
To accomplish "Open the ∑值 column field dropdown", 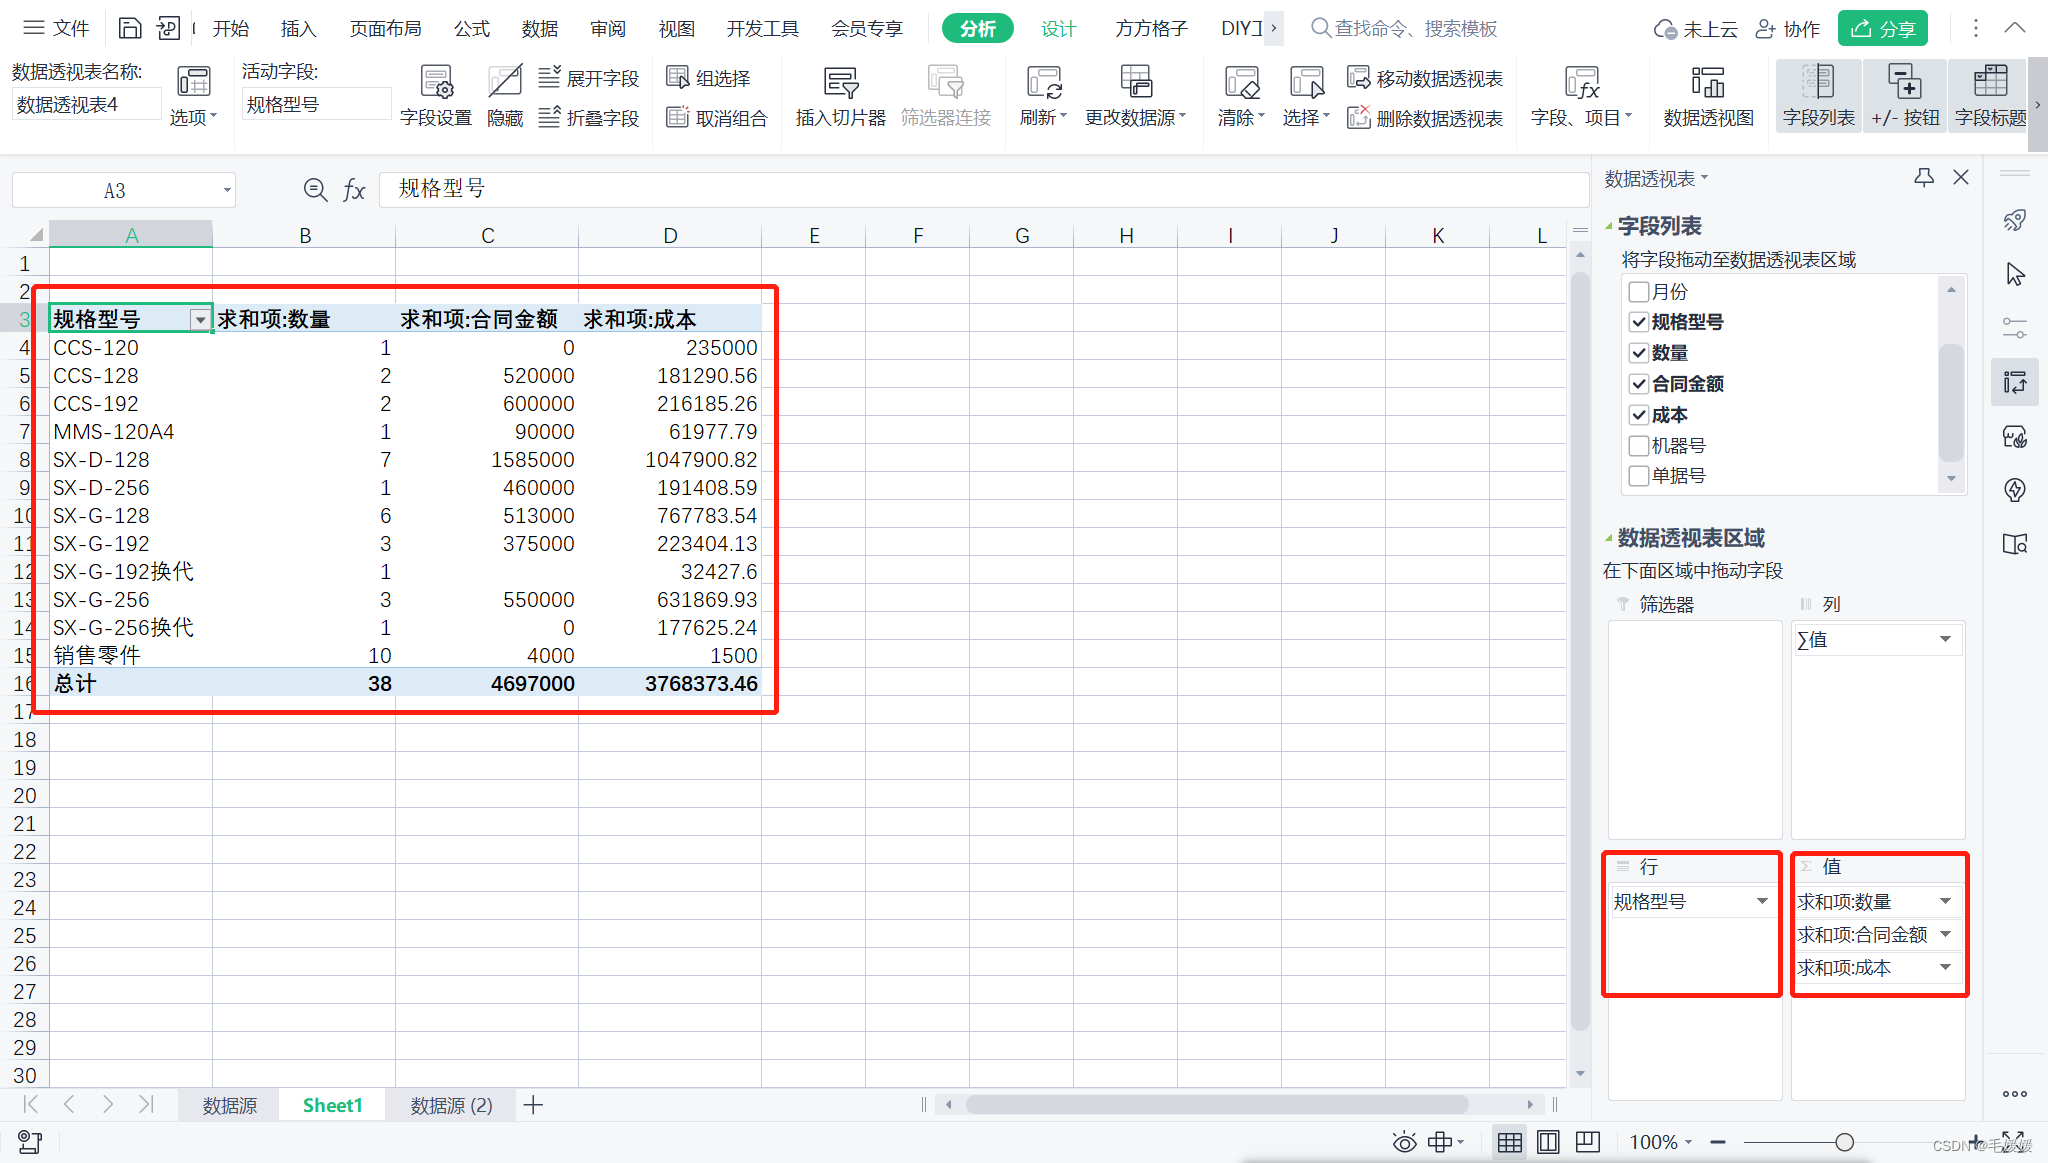I will [1946, 640].
